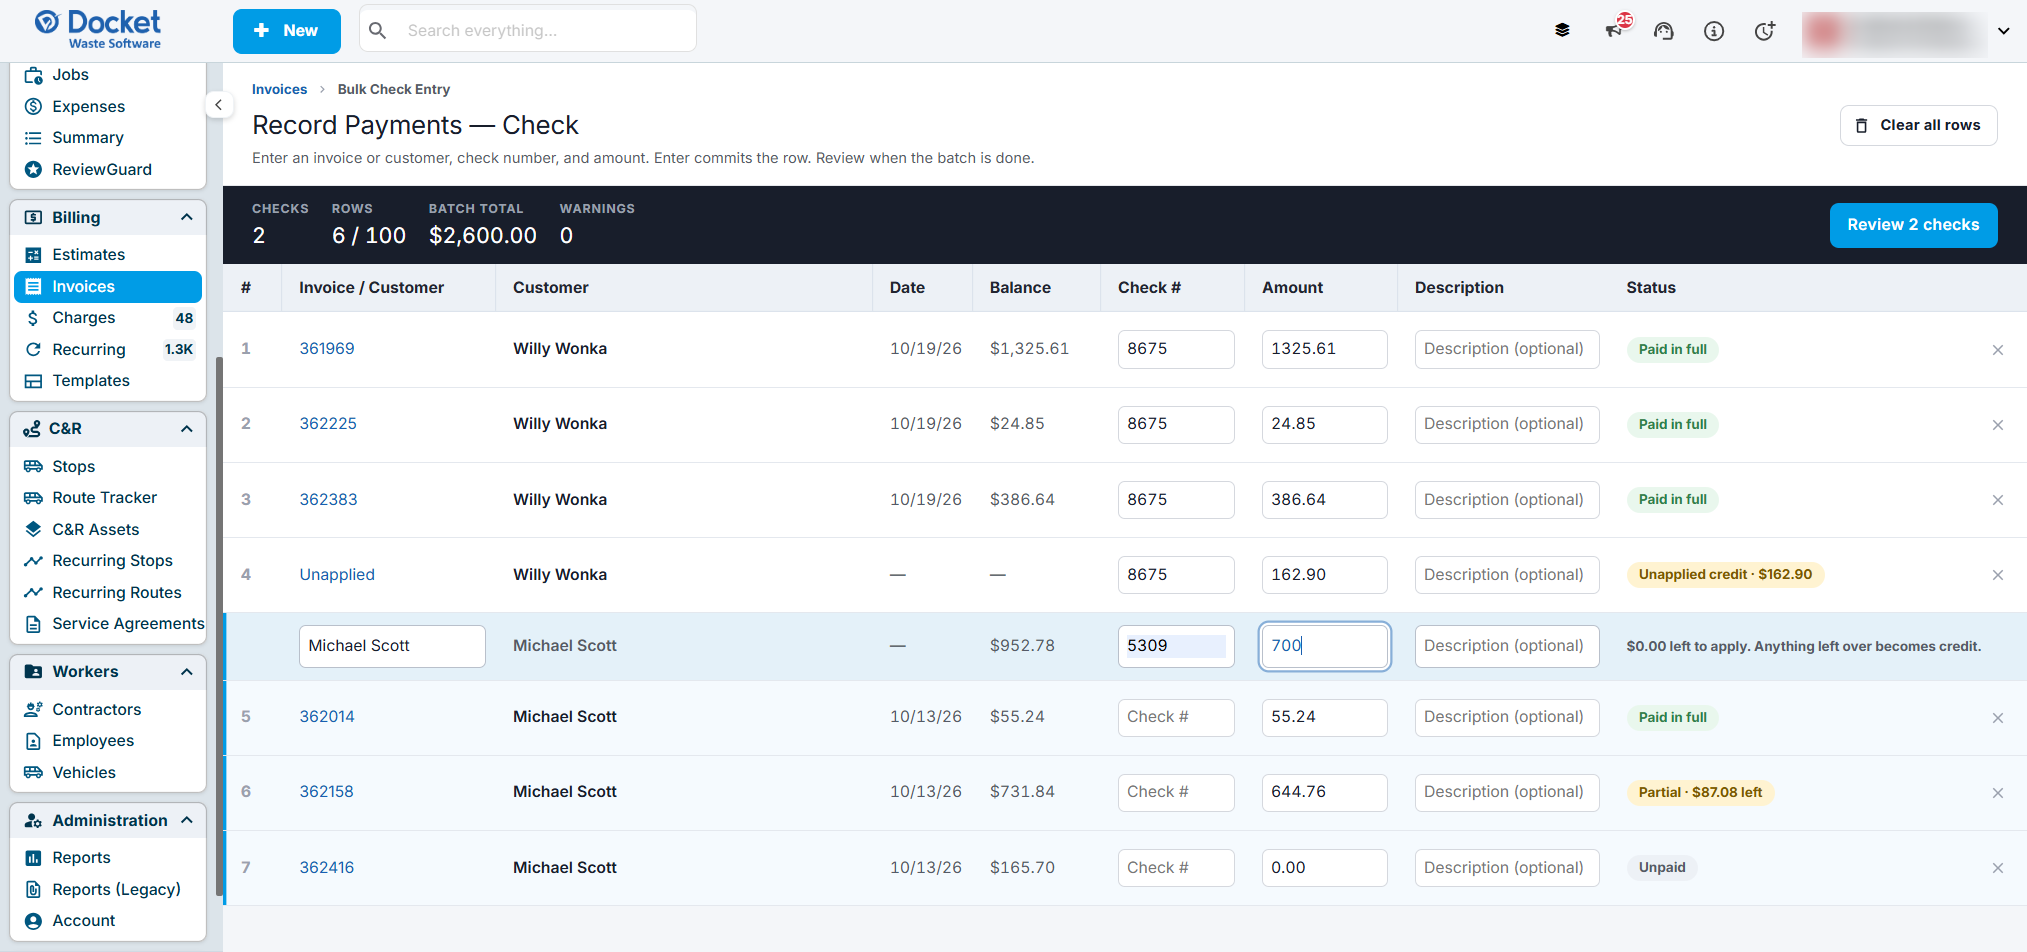This screenshot has width=2027, height=952.
Task: Select Invoices in Billing menu
Action: pos(108,287)
